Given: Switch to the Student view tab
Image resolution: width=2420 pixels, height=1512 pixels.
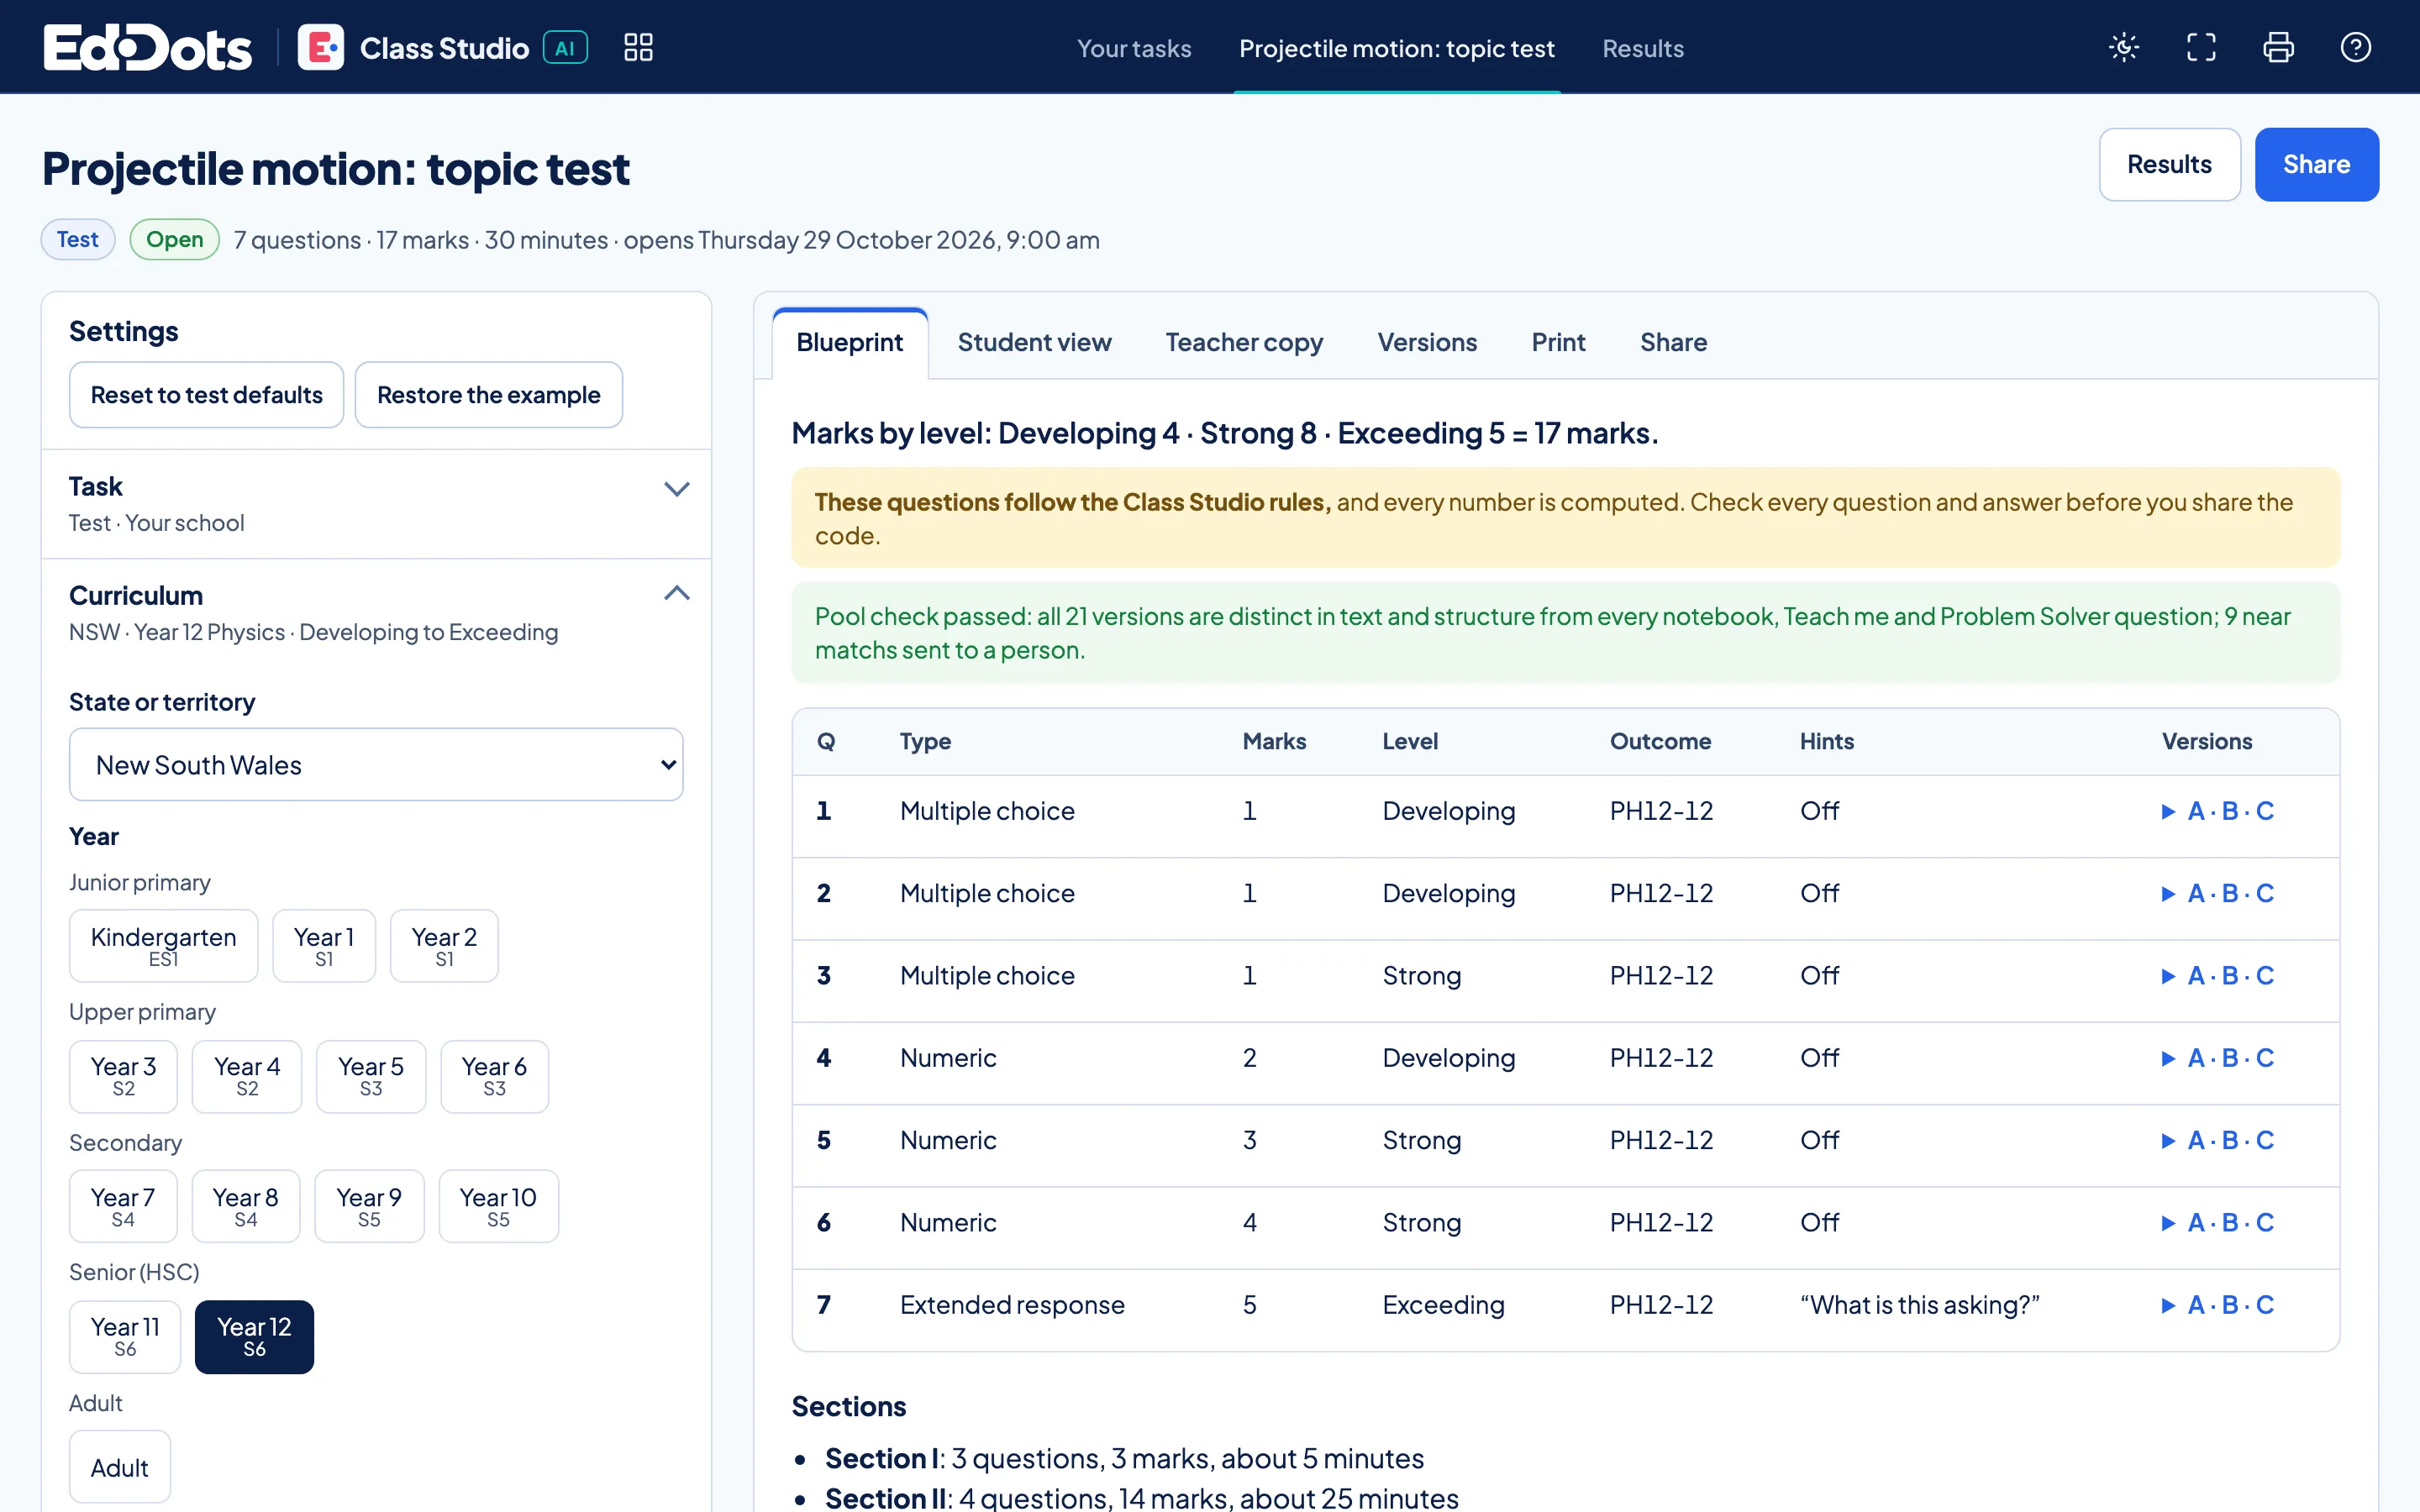Looking at the screenshot, I should (1034, 343).
